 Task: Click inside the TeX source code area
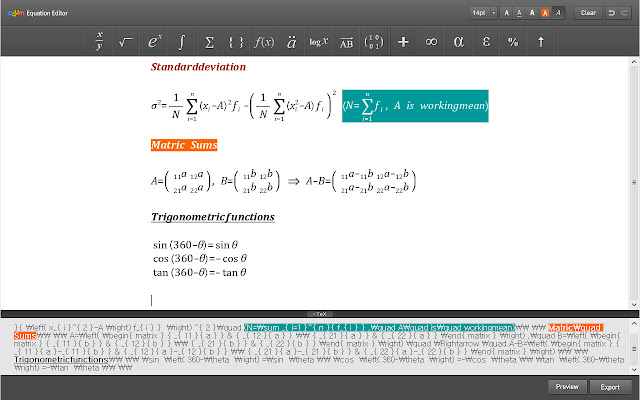pyautogui.click(x=315, y=347)
